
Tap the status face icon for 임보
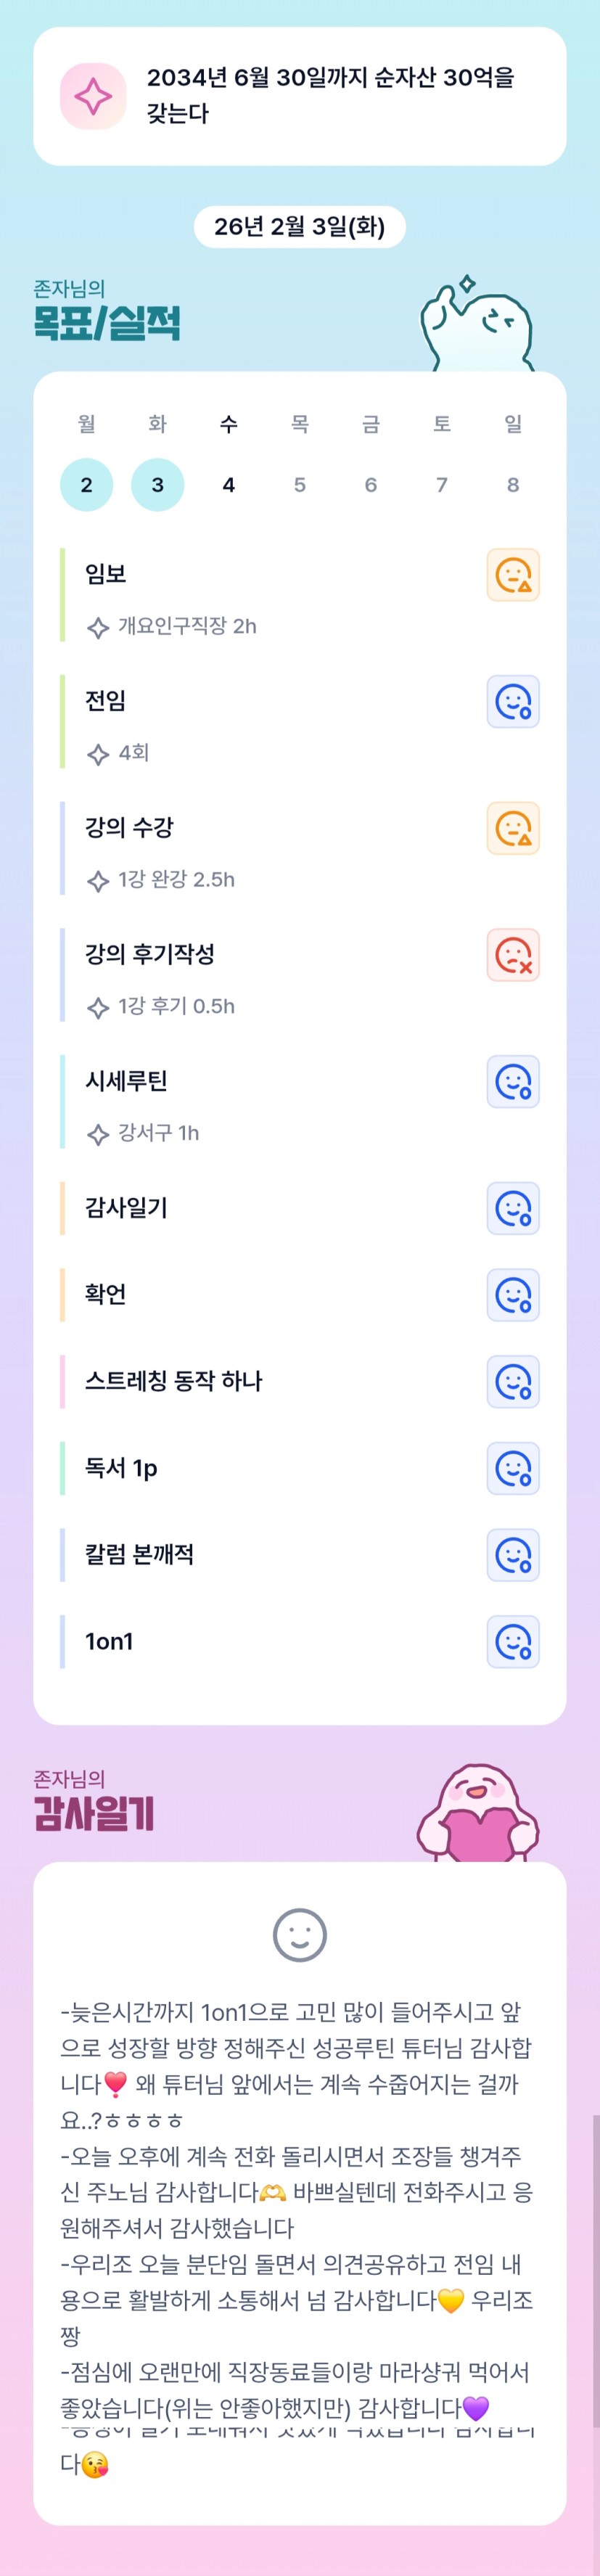(513, 575)
